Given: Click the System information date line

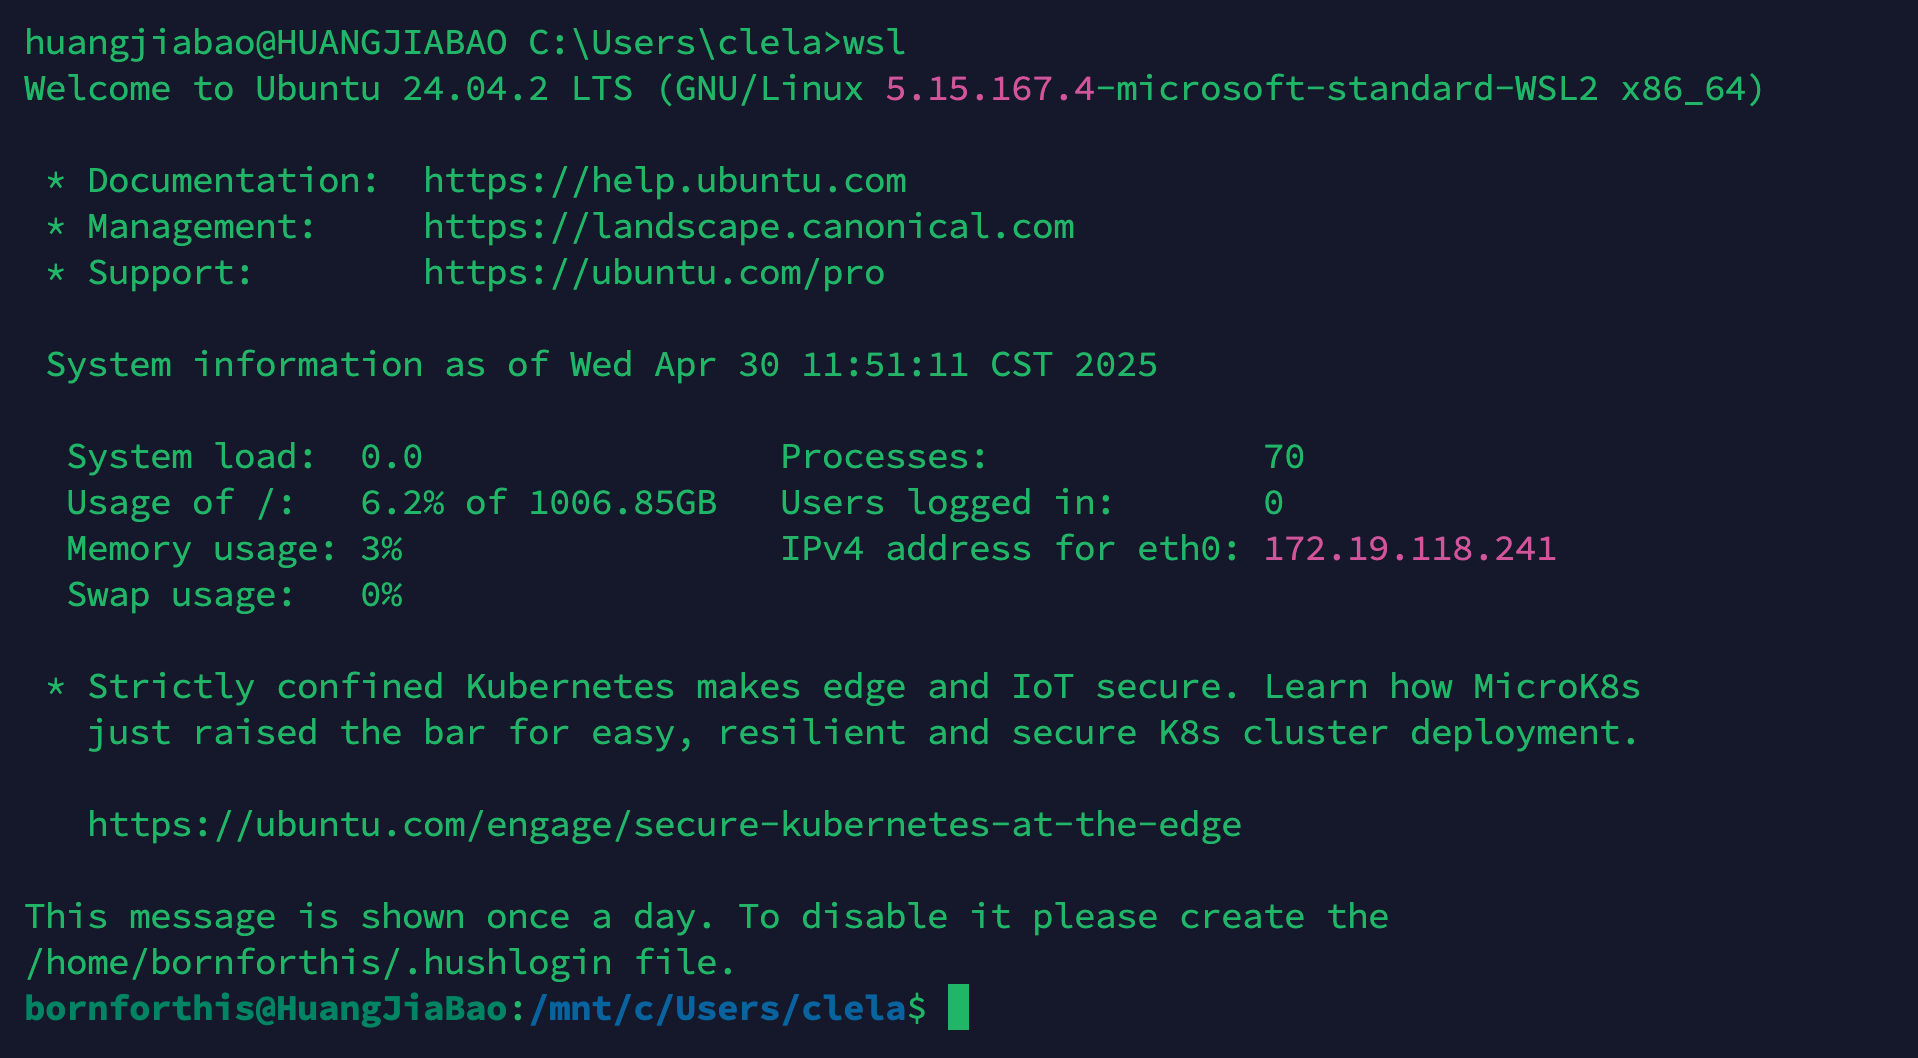Looking at the screenshot, I should coord(602,365).
